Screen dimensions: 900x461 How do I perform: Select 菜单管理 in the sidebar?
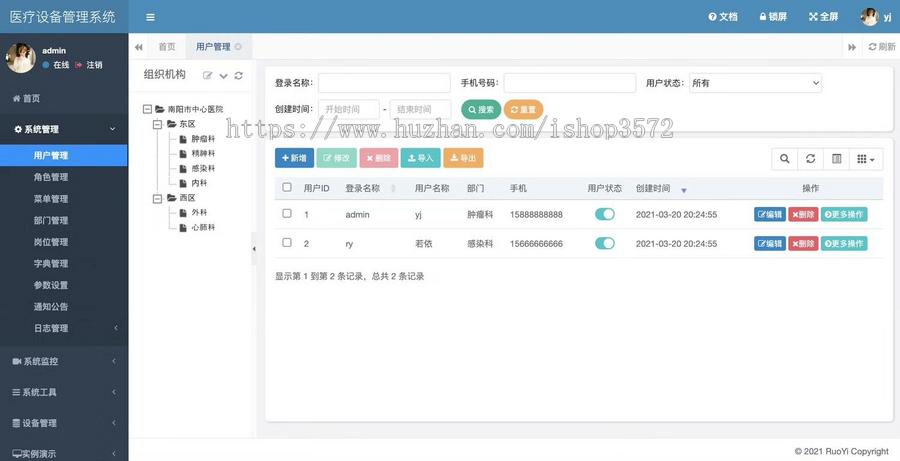point(64,199)
